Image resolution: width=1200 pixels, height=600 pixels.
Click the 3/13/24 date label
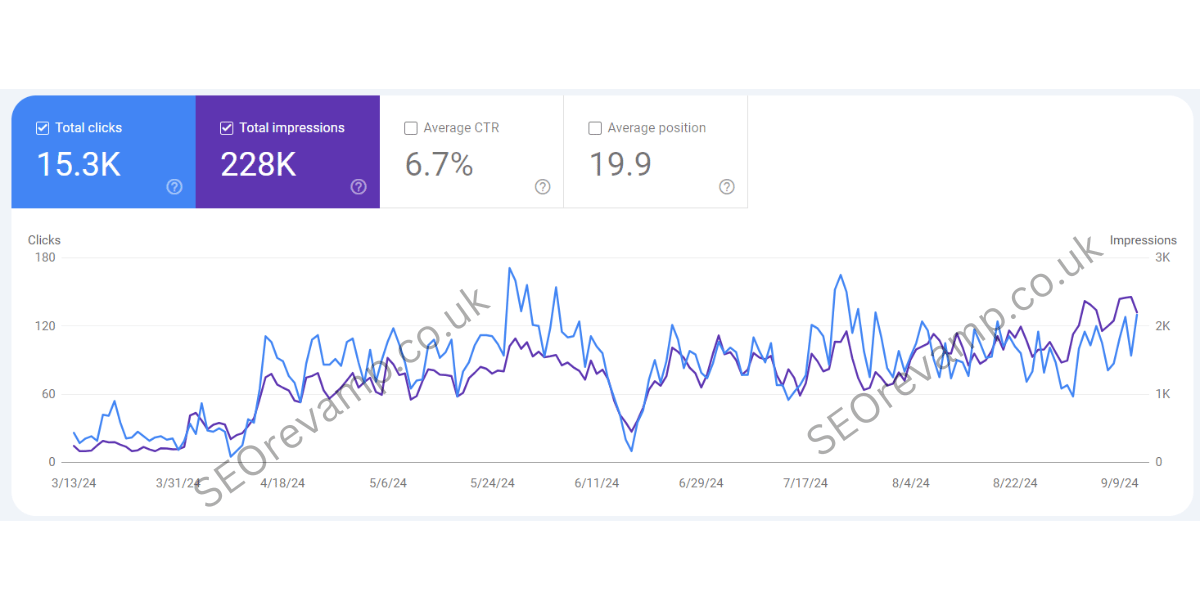(x=74, y=483)
